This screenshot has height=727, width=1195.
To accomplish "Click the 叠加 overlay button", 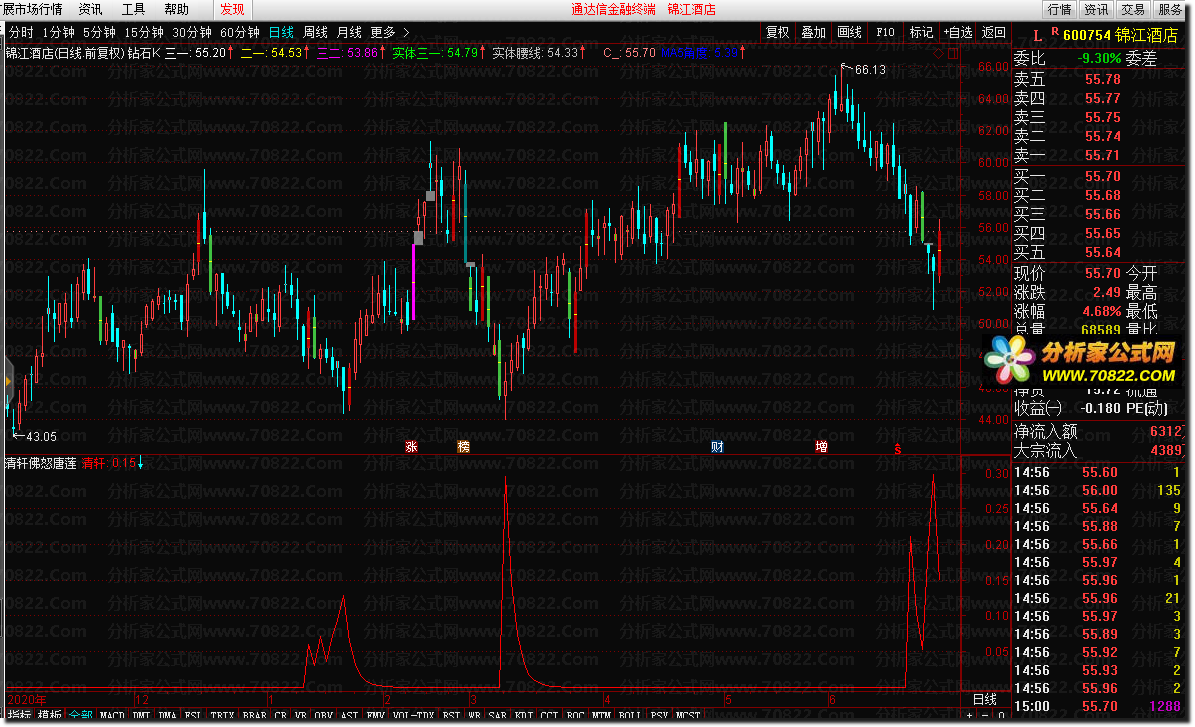I will coord(813,32).
